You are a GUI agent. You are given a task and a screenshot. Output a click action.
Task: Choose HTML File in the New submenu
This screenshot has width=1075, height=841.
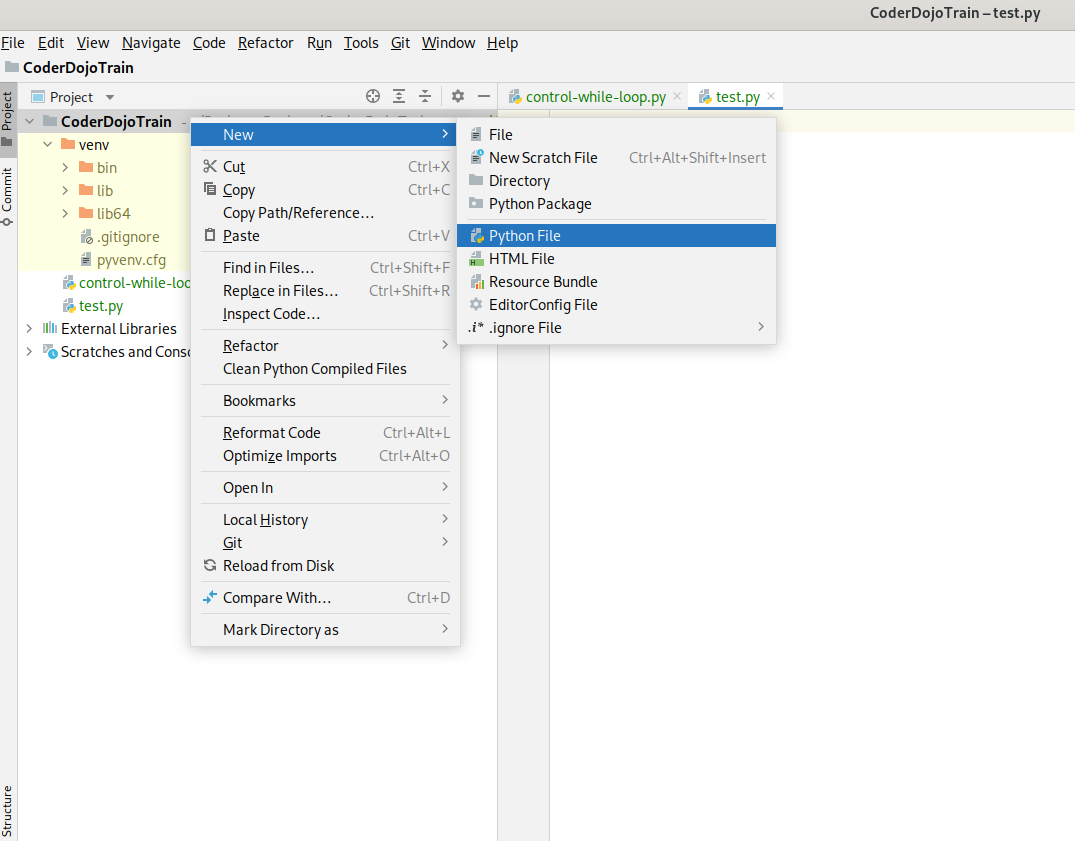pos(523,258)
